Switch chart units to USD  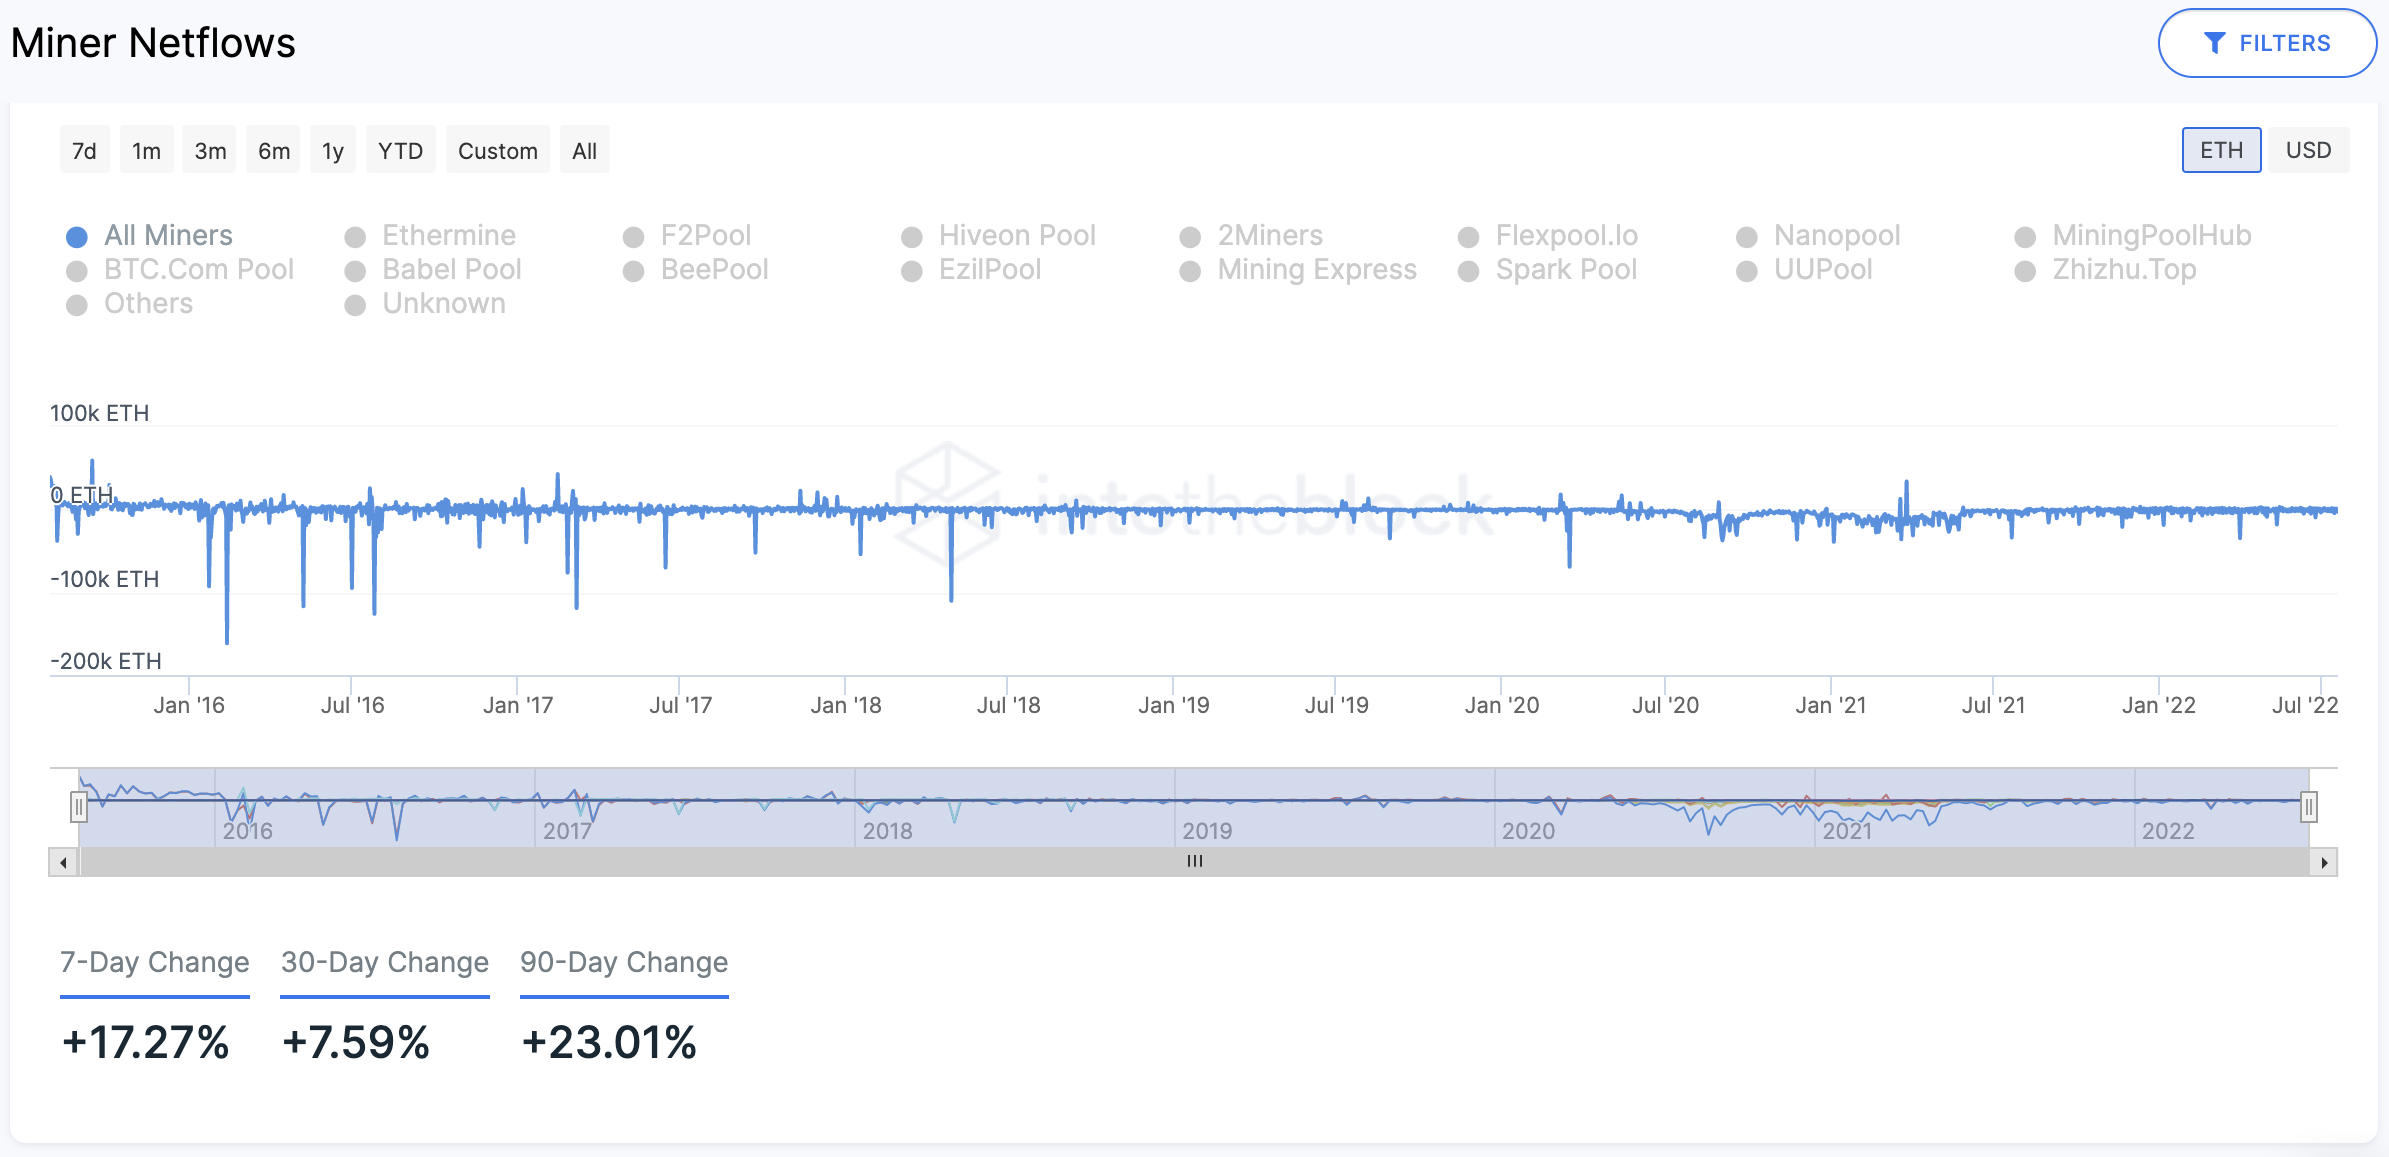point(2308,151)
